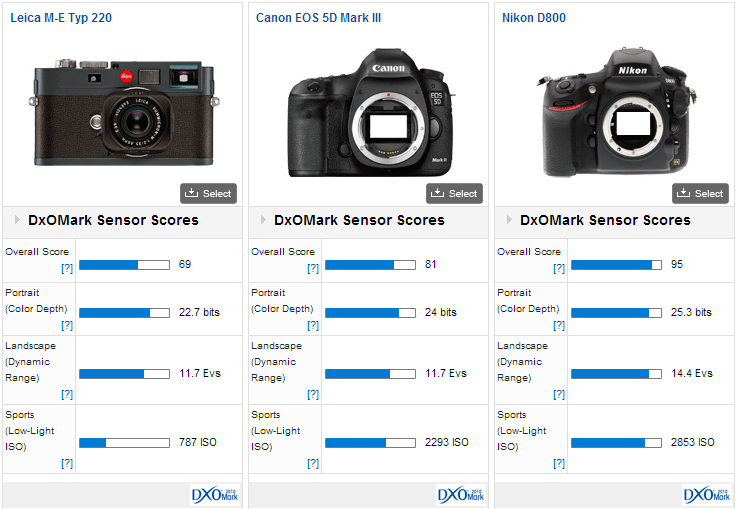Click the Overall Score help icon for Nikon D800
The height and width of the screenshot is (509, 737).
[559, 269]
